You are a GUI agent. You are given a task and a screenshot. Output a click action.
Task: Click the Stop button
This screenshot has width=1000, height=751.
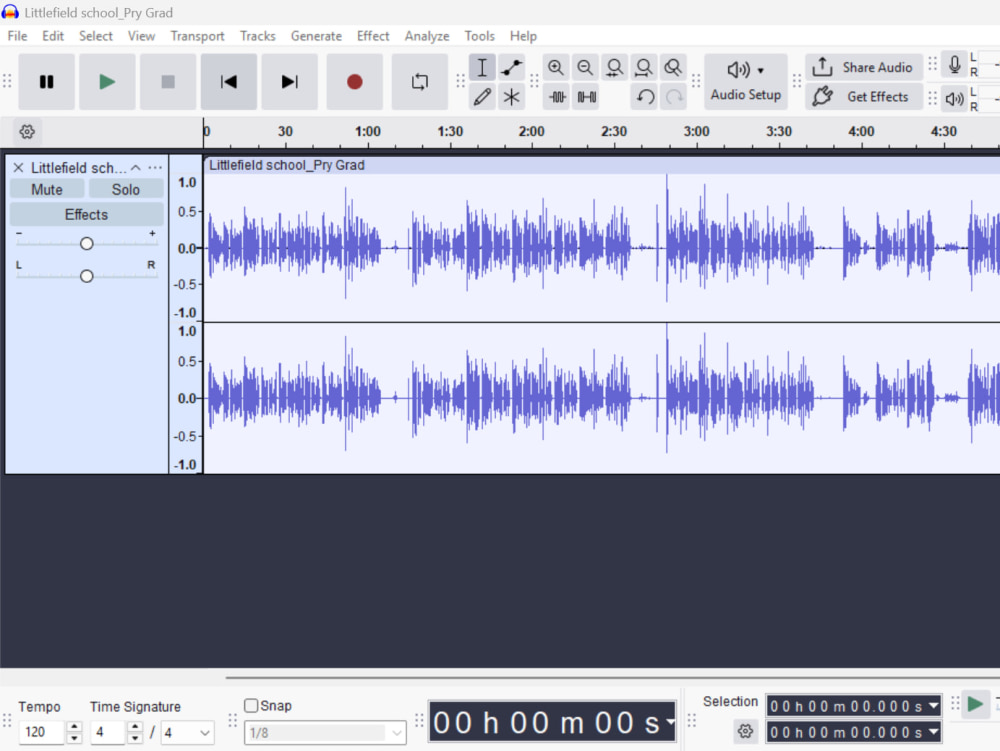[168, 82]
